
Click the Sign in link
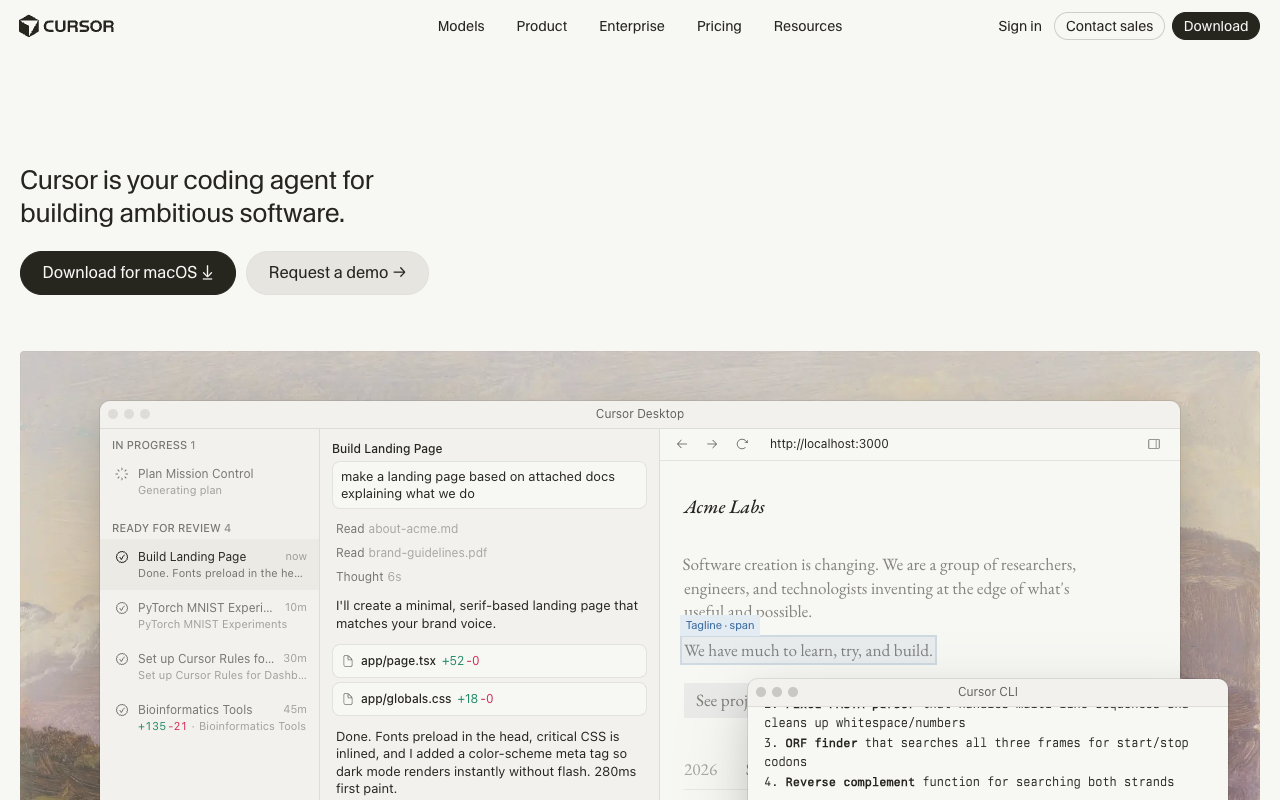pyautogui.click(x=1020, y=26)
